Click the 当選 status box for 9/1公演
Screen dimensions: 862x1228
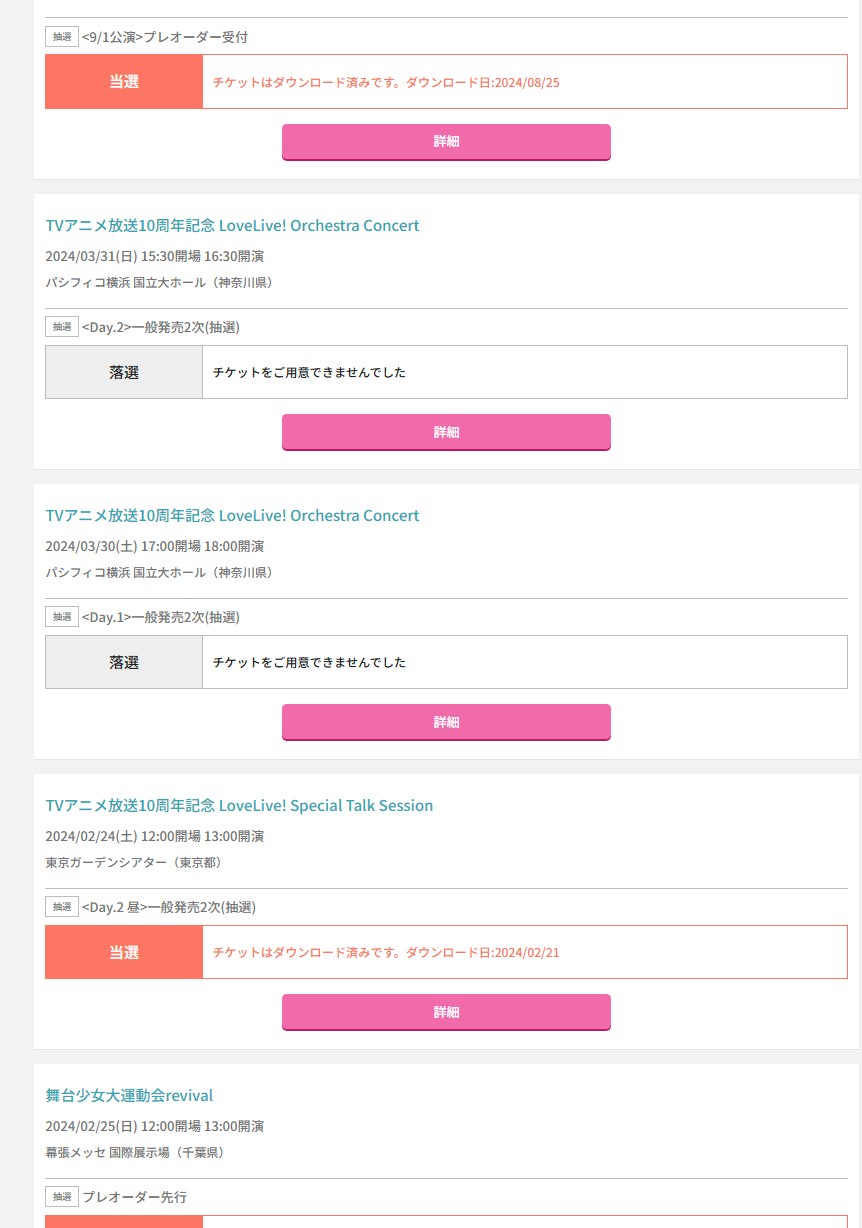point(124,82)
